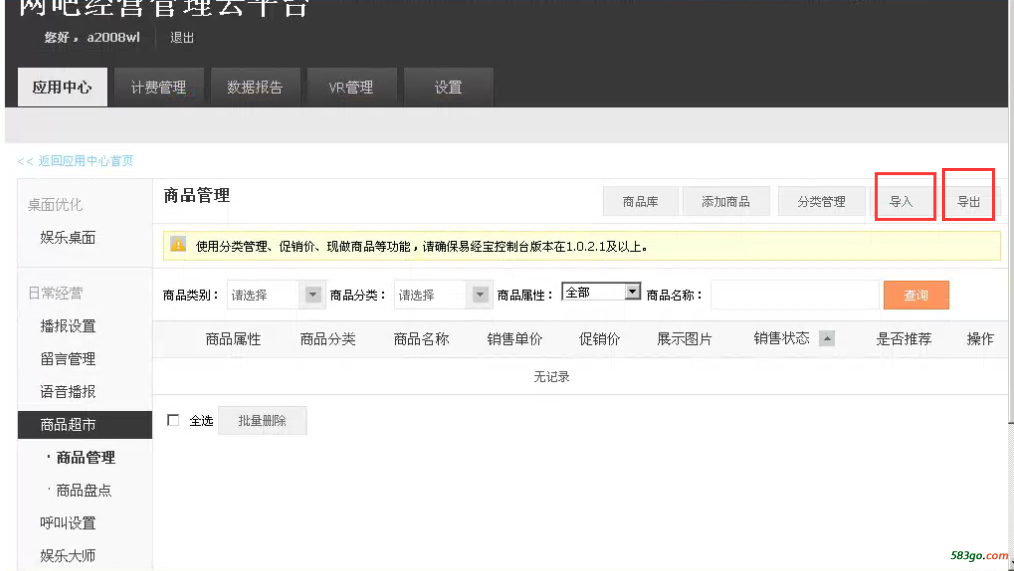
Task: Open 呼叫设置 sidebar item
Action: pyautogui.click(x=68, y=523)
